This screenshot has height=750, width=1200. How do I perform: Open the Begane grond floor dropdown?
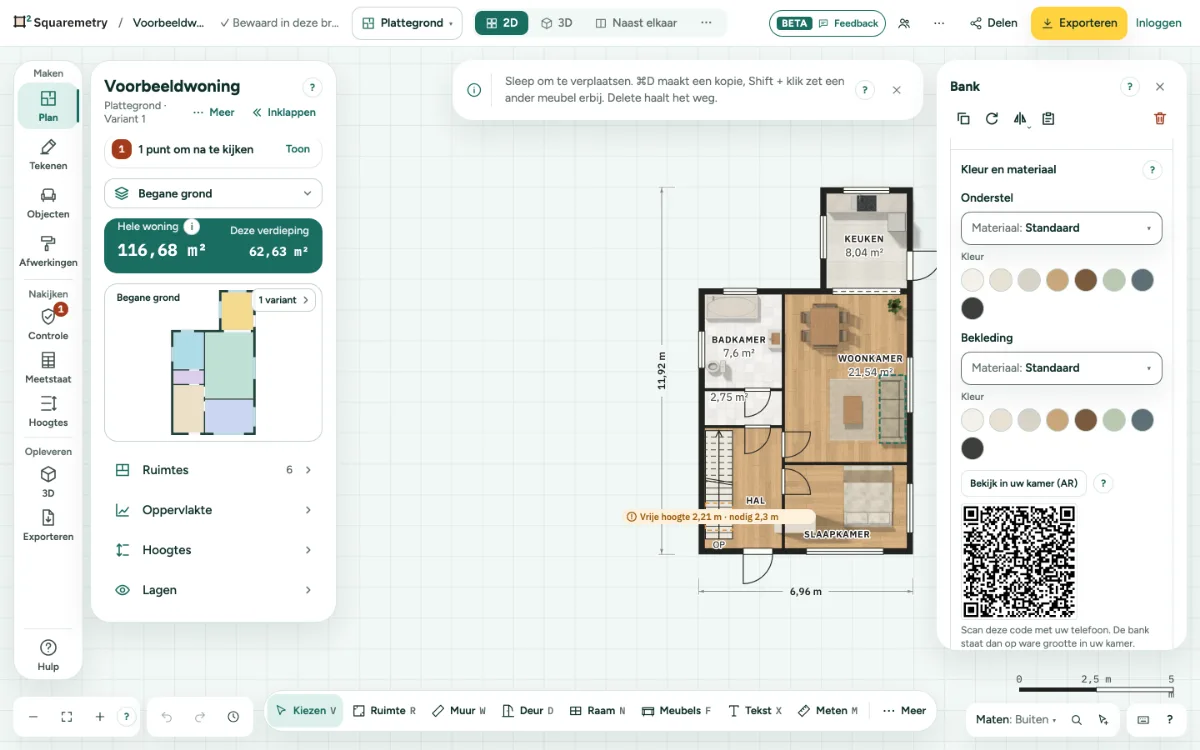(213, 193)
